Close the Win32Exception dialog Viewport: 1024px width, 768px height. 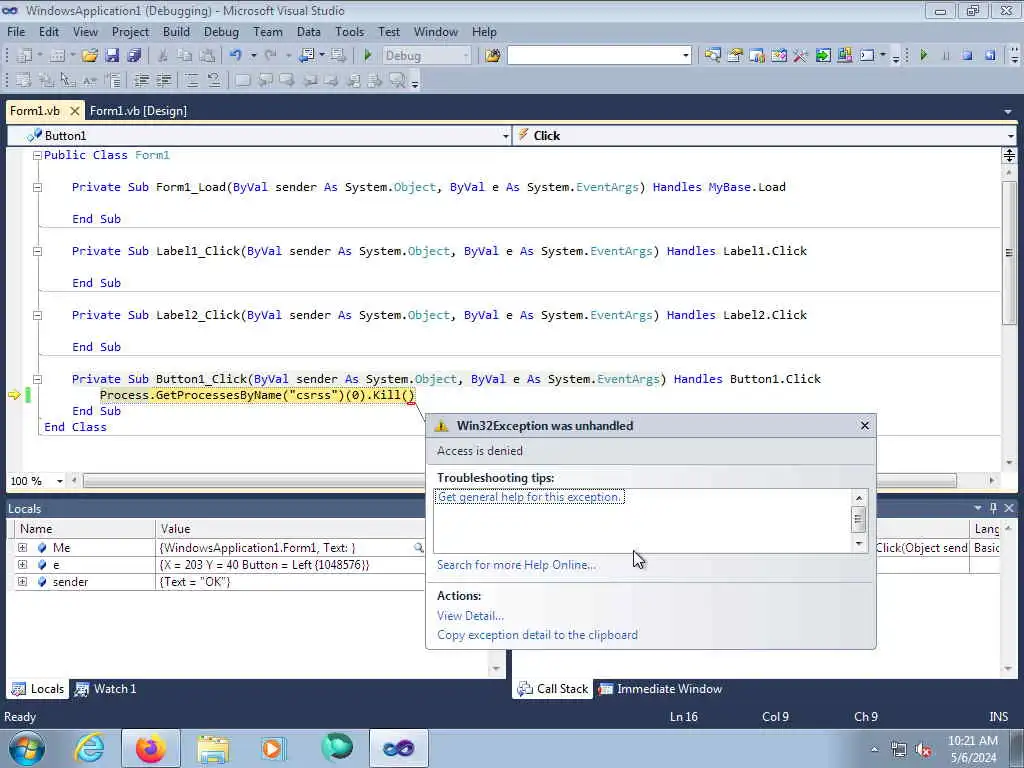tap(865, 426)
